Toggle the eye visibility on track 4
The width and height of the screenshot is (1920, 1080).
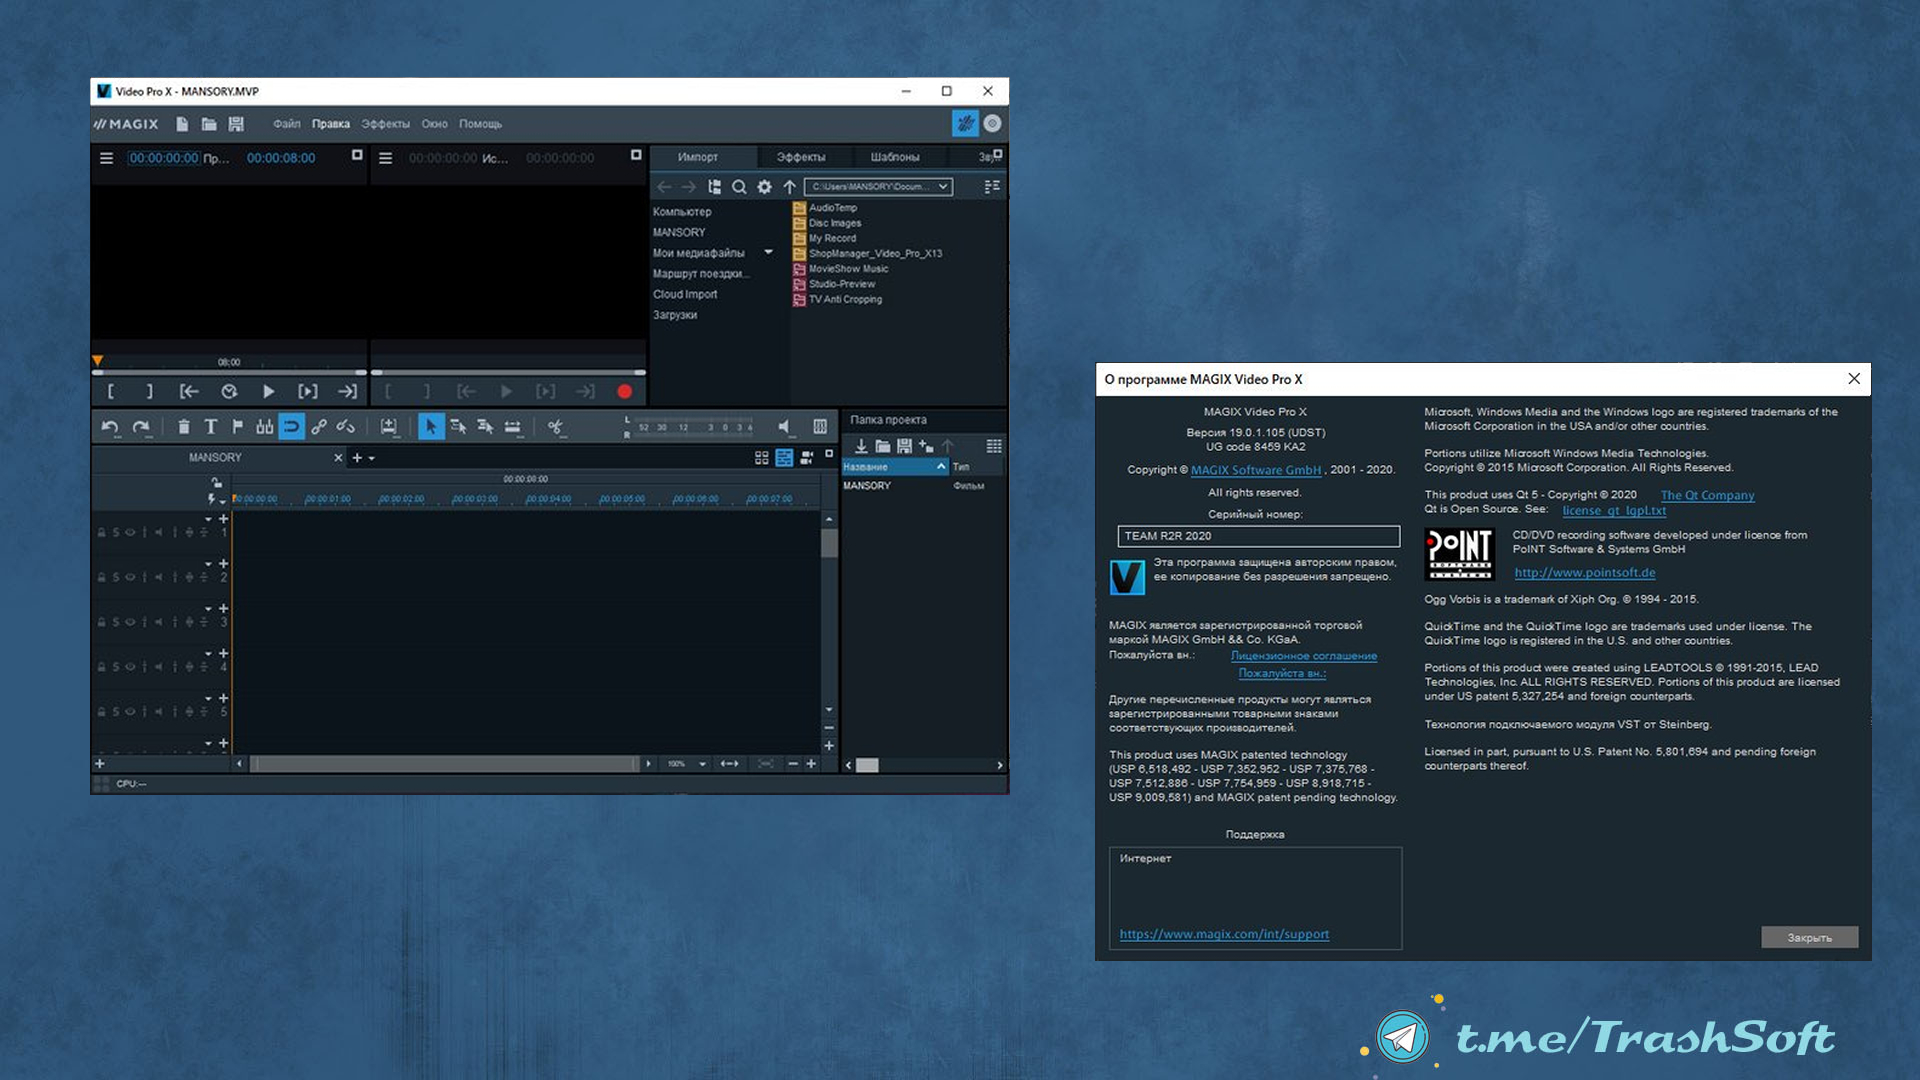[130, 667]
